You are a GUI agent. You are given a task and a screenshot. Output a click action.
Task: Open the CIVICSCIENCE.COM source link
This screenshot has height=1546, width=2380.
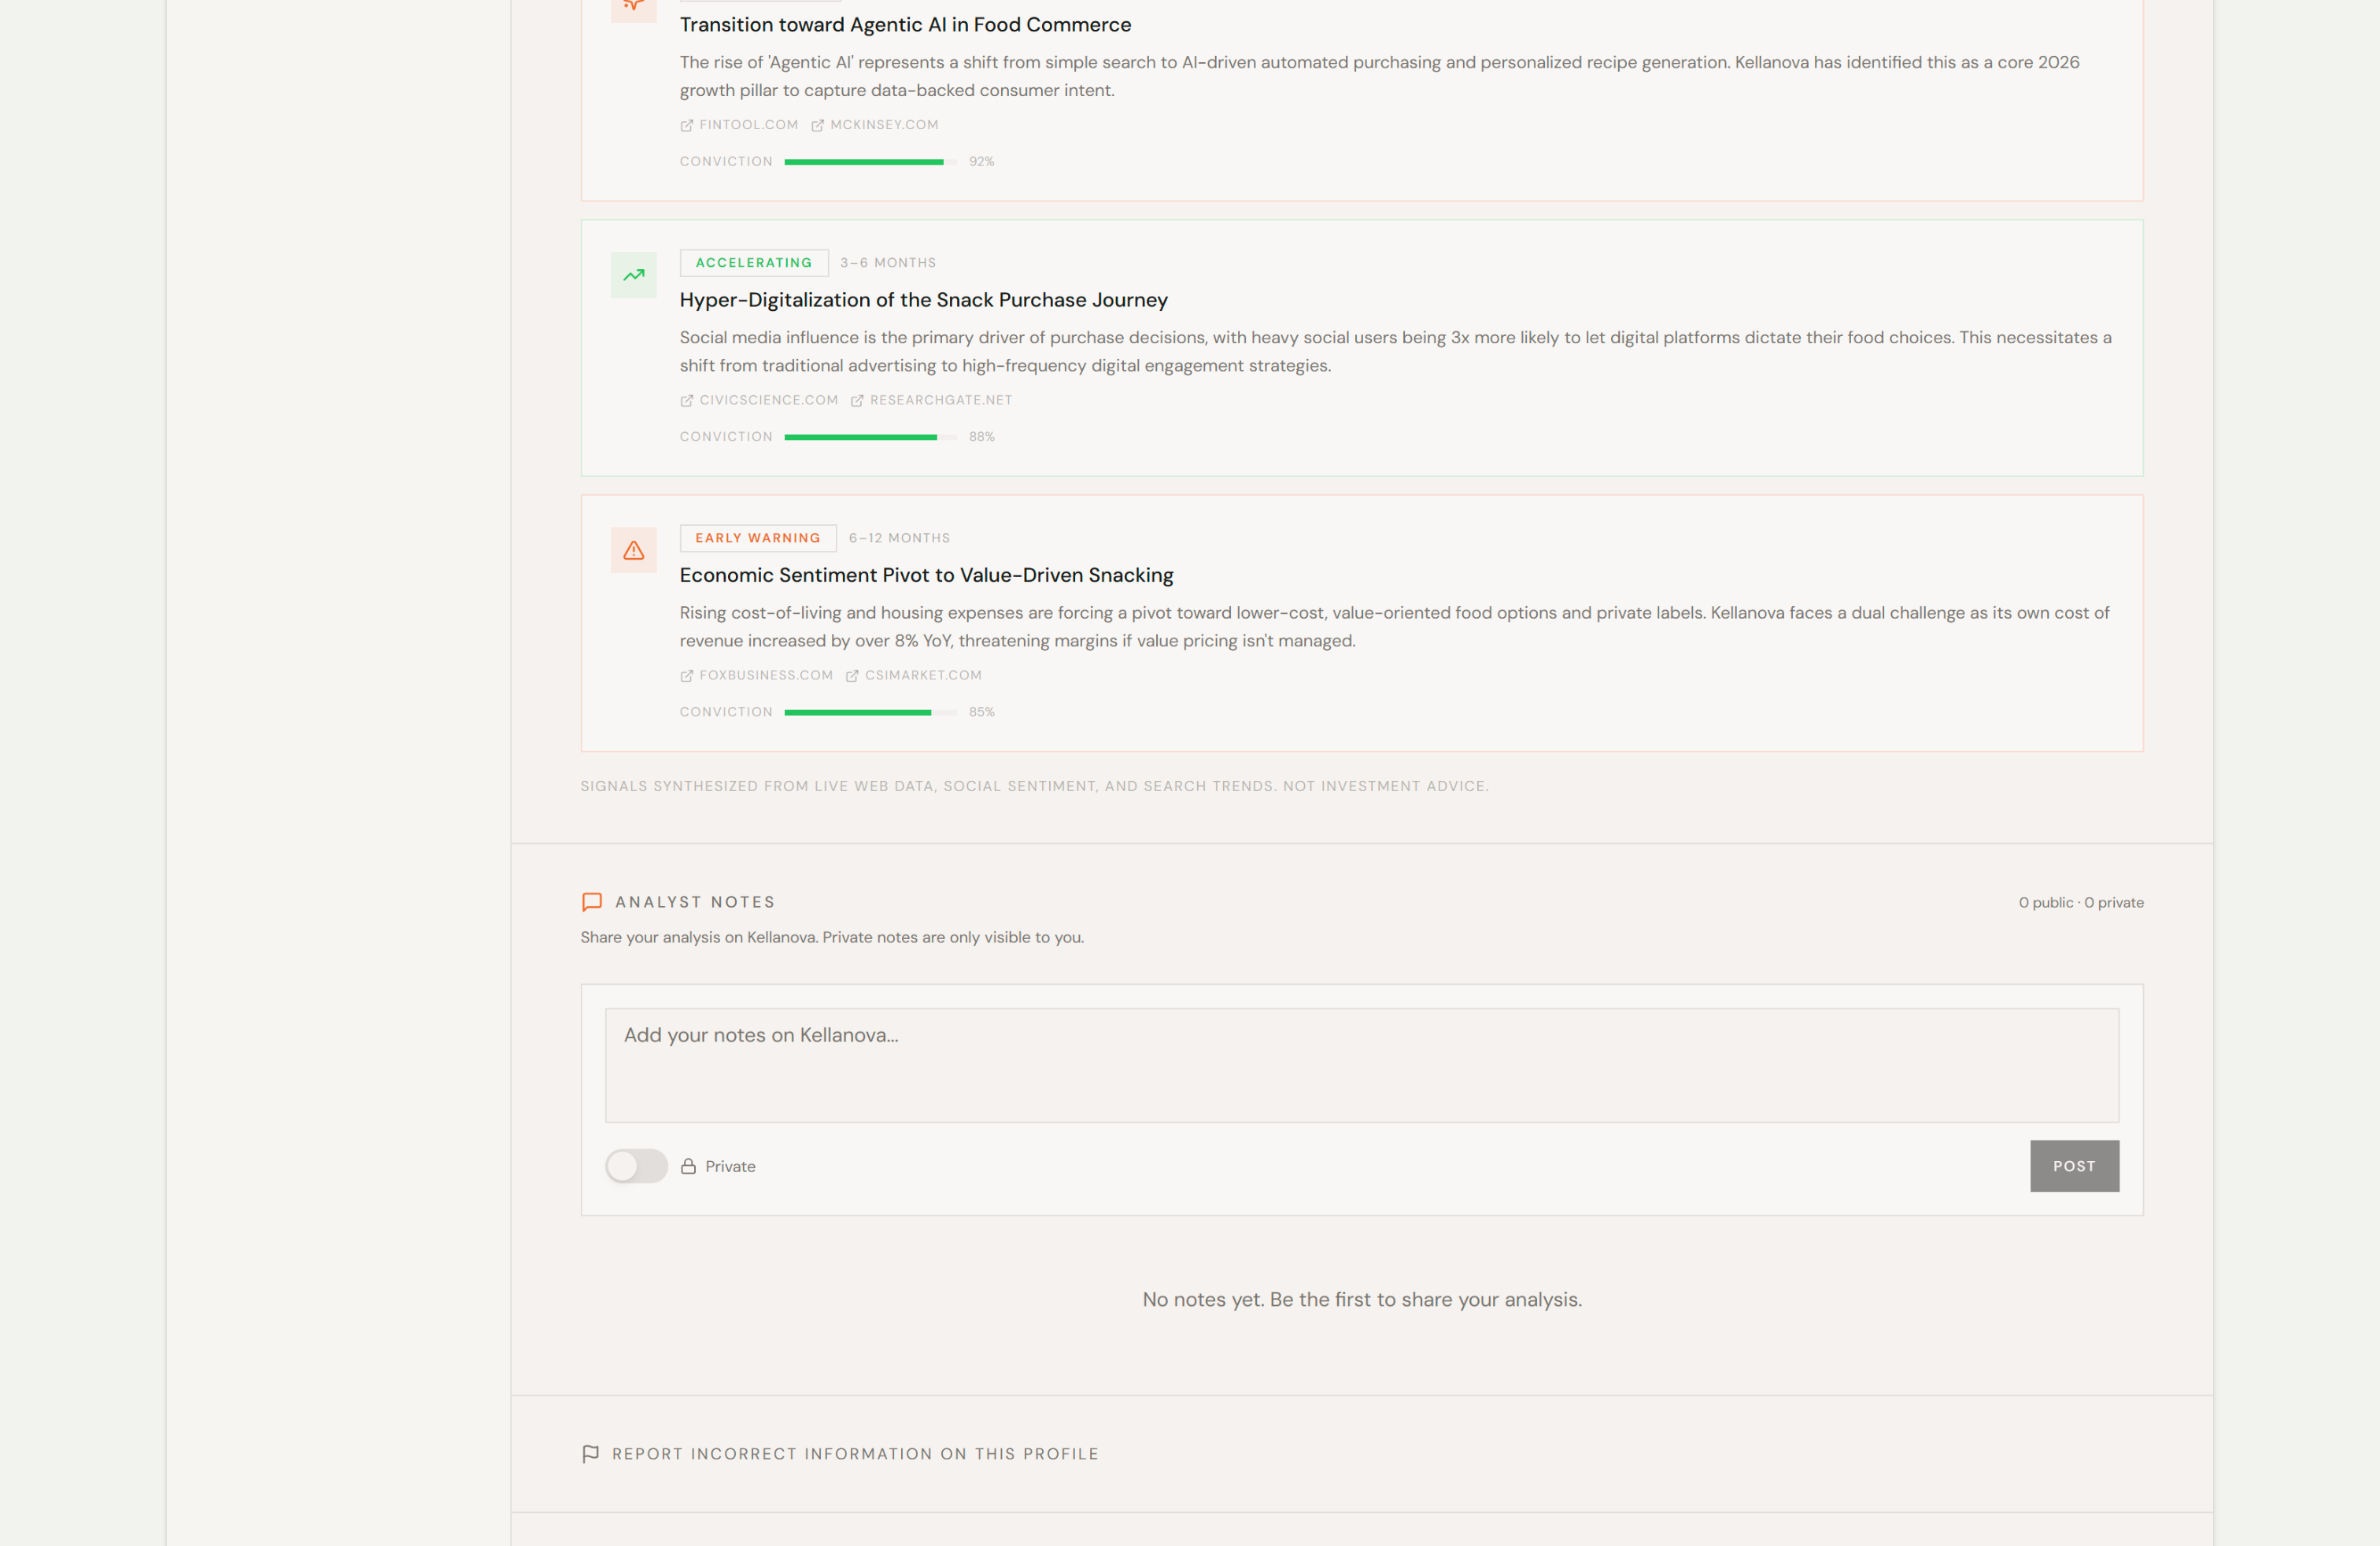(x=767, y=399)
